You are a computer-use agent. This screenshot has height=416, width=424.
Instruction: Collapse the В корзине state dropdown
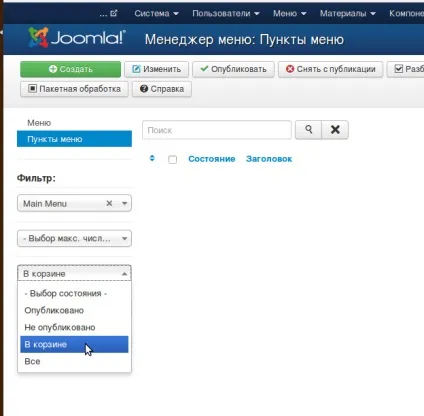(74, 274)
